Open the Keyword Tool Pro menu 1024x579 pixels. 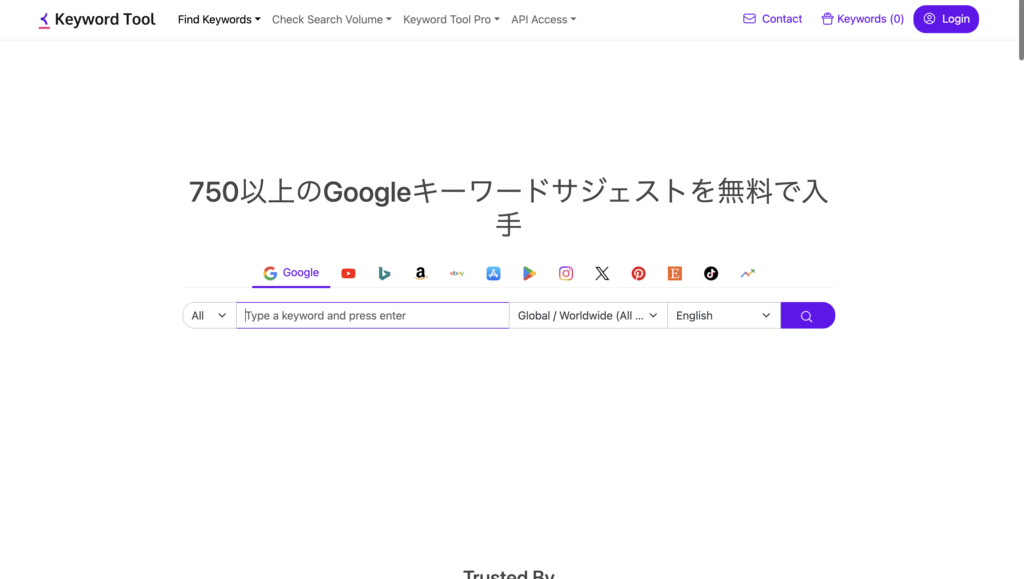[451, 20]
